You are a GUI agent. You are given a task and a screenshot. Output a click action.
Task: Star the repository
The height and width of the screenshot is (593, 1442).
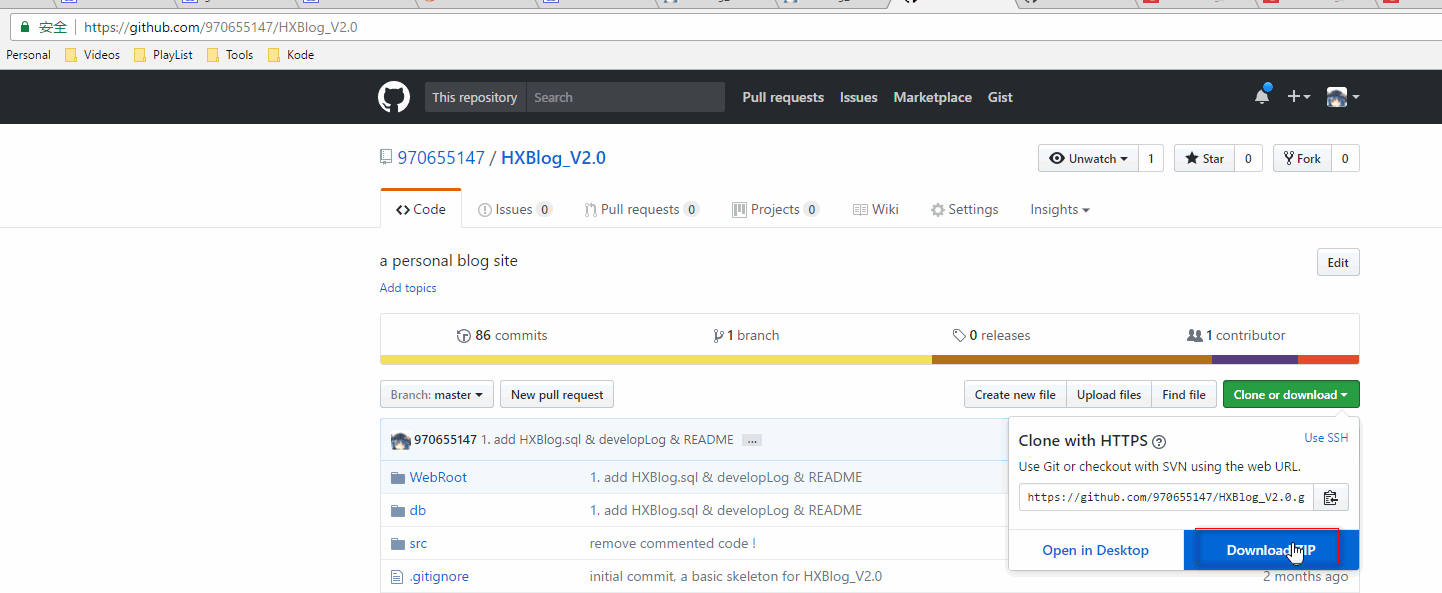click(x=1204, y=158)
